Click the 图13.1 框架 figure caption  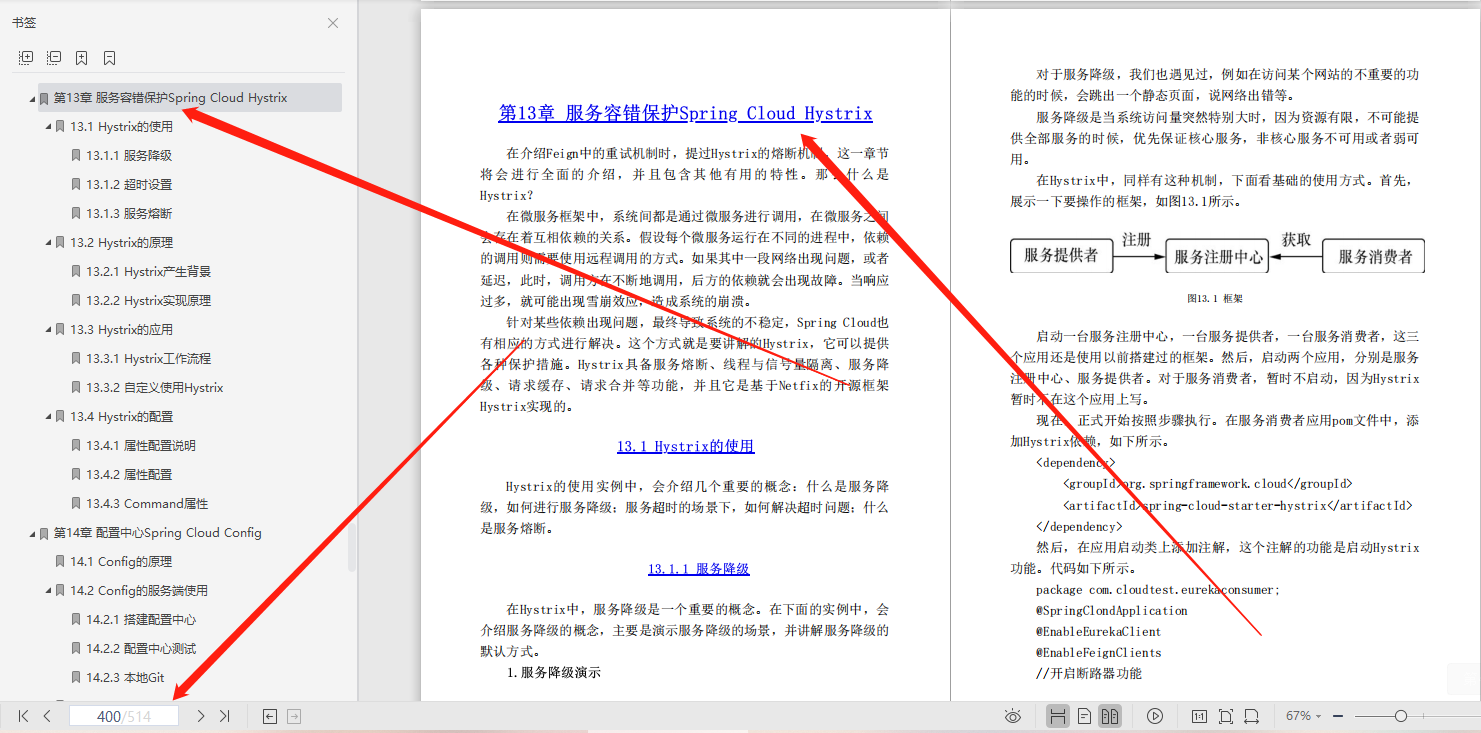[1214, 298]
